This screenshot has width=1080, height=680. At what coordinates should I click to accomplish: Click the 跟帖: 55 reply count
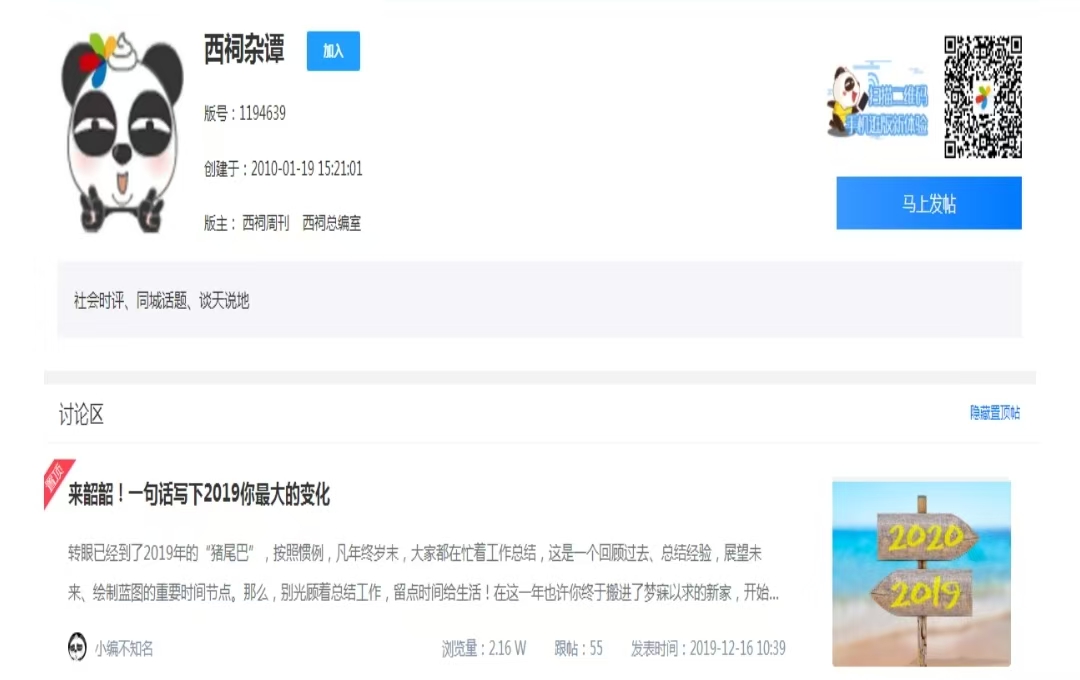579,648
